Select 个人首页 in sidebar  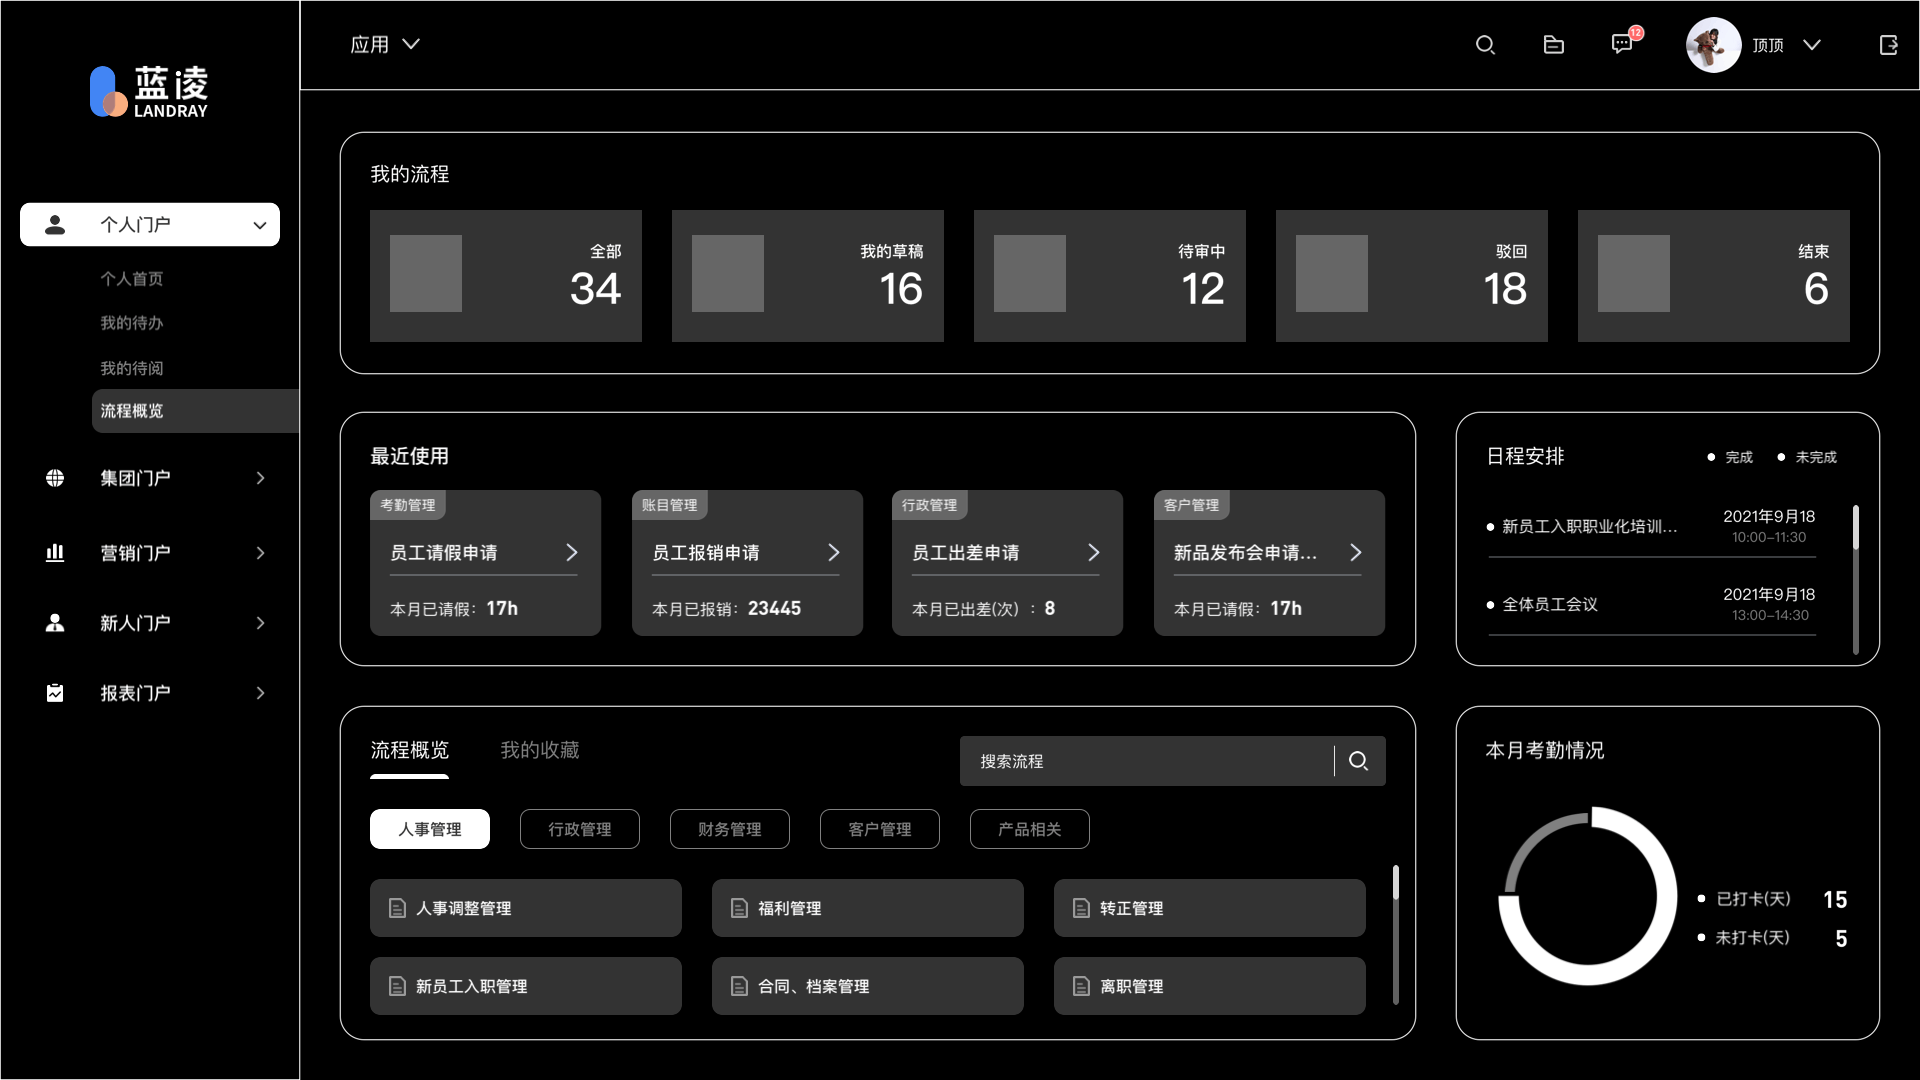131,279
